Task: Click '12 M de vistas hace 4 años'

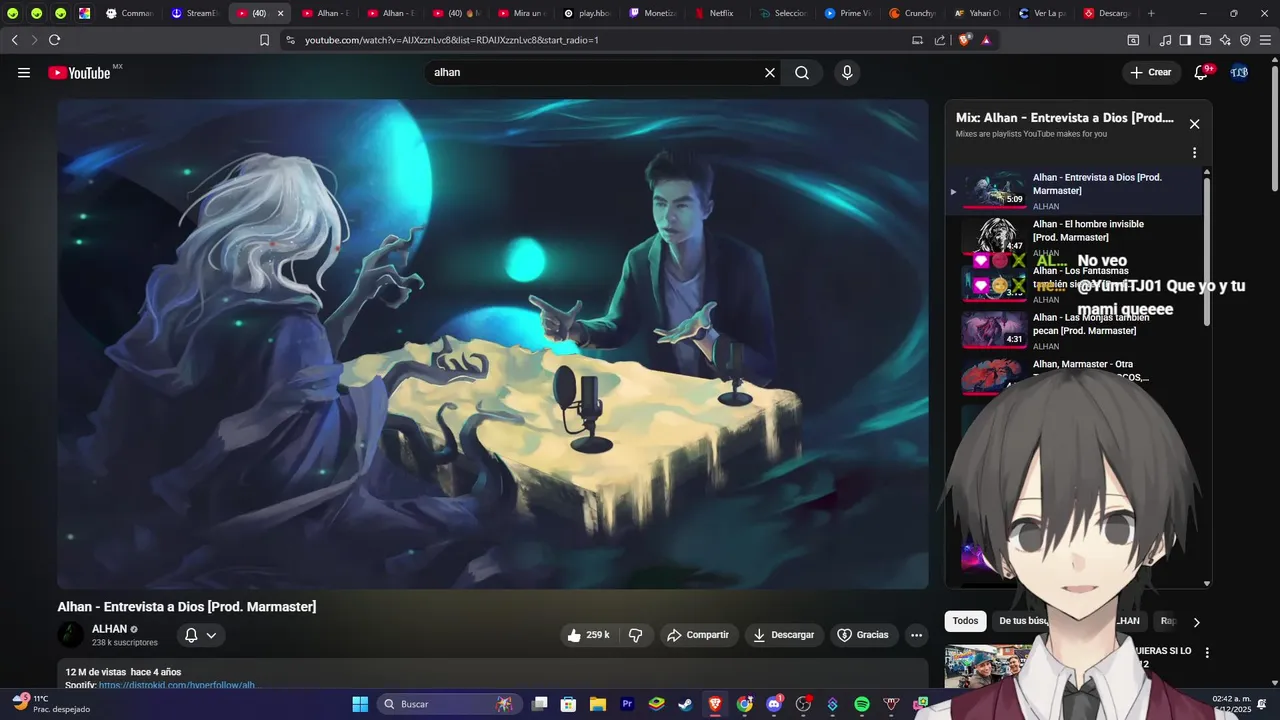Action: coord(123,672)
